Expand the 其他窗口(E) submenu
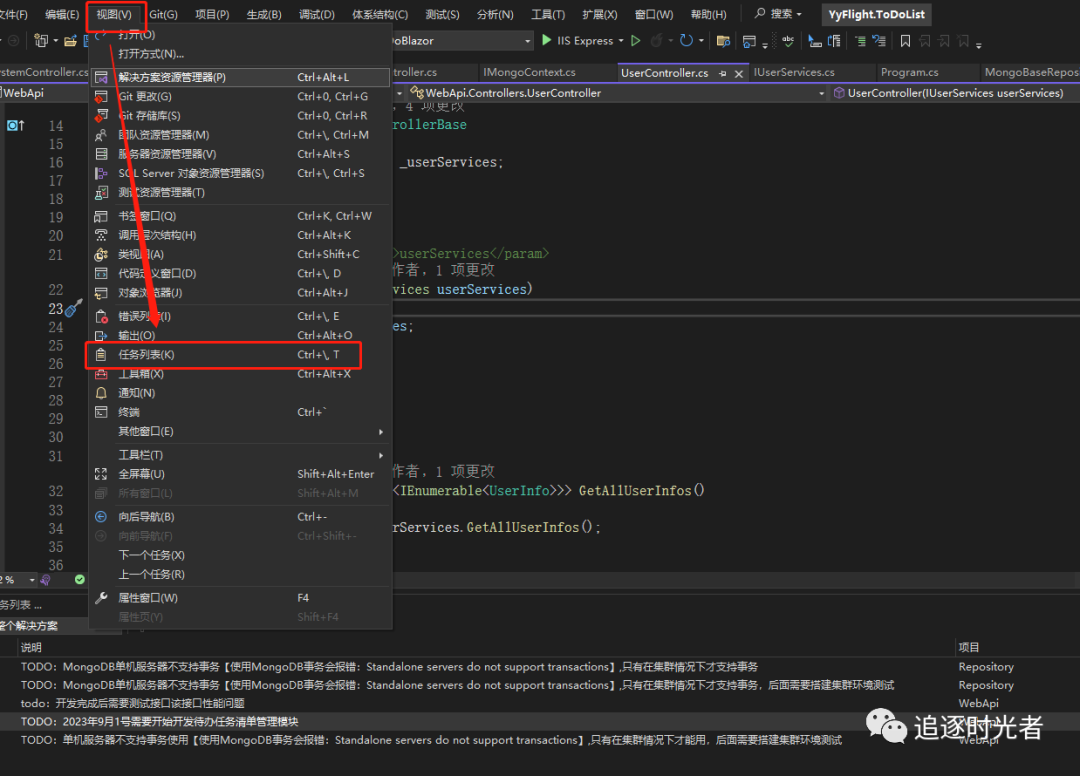 (x=240, y=432)
